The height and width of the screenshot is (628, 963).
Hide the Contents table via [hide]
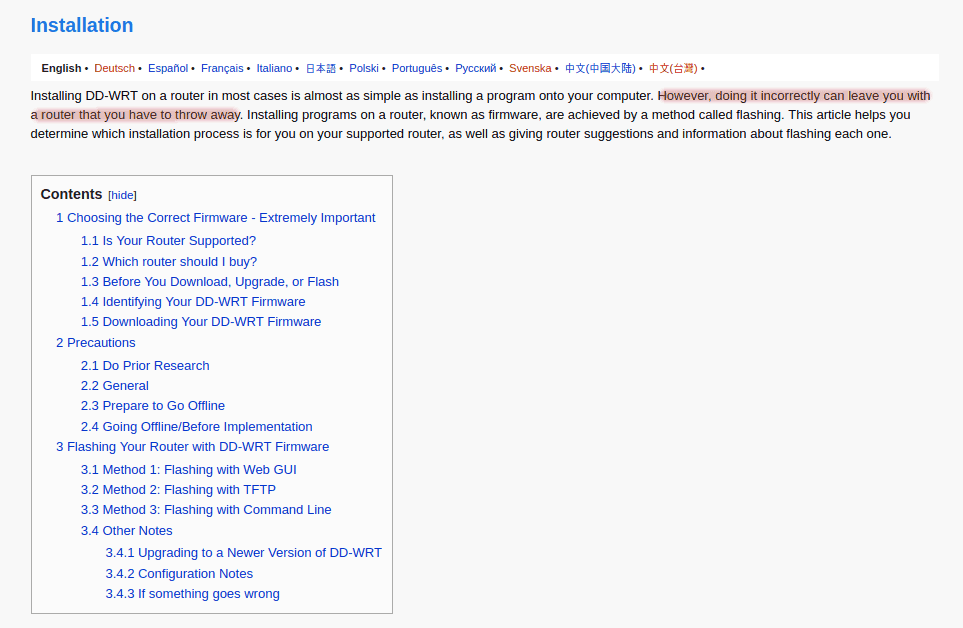pyautogui.click(x=122, y=195)
